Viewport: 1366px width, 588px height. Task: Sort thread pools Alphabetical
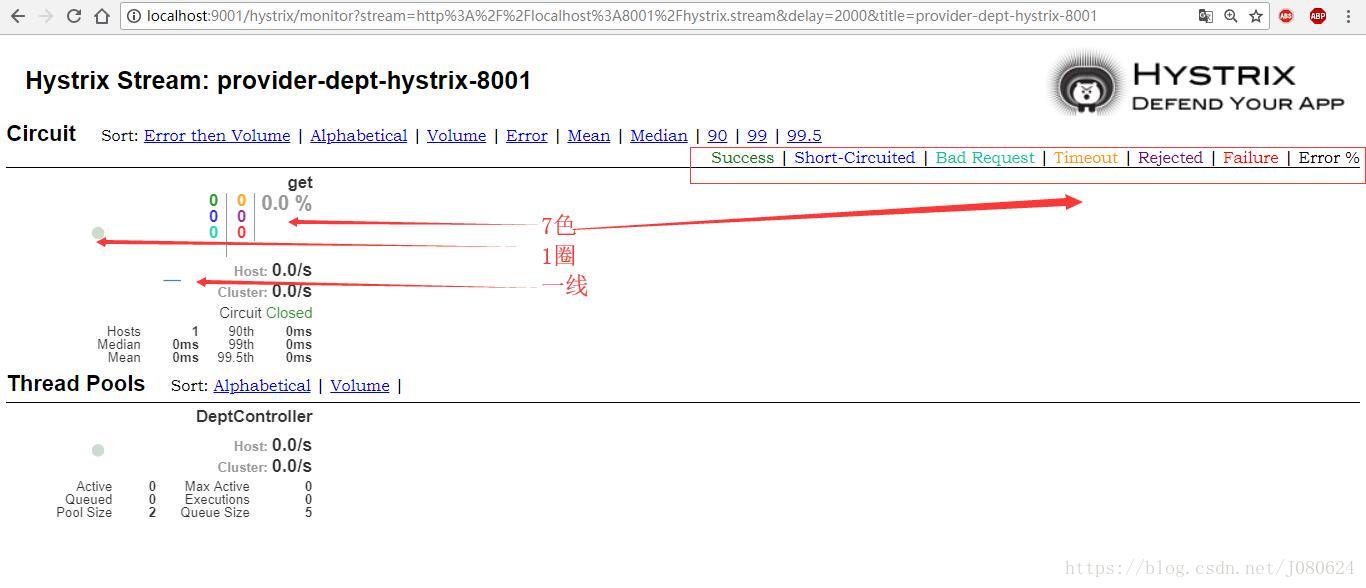pyautogui.click(x=262, y=386)
